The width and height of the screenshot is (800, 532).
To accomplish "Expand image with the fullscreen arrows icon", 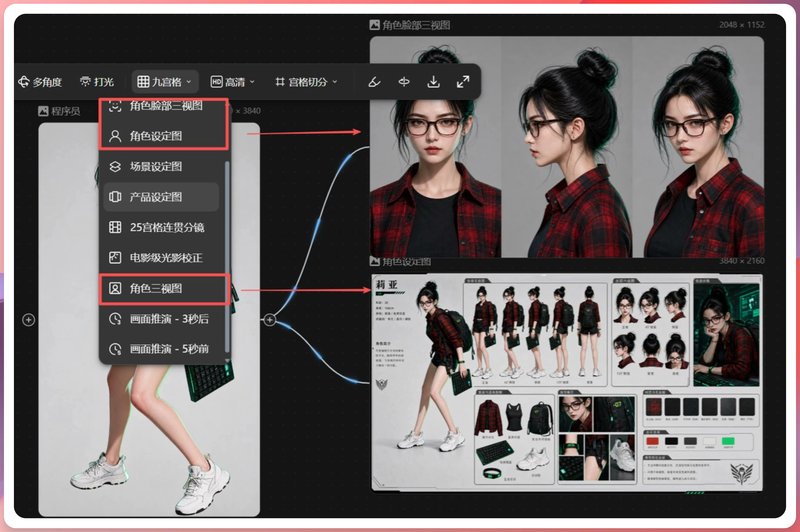I will pyautogui.click(x=463, y=82).
